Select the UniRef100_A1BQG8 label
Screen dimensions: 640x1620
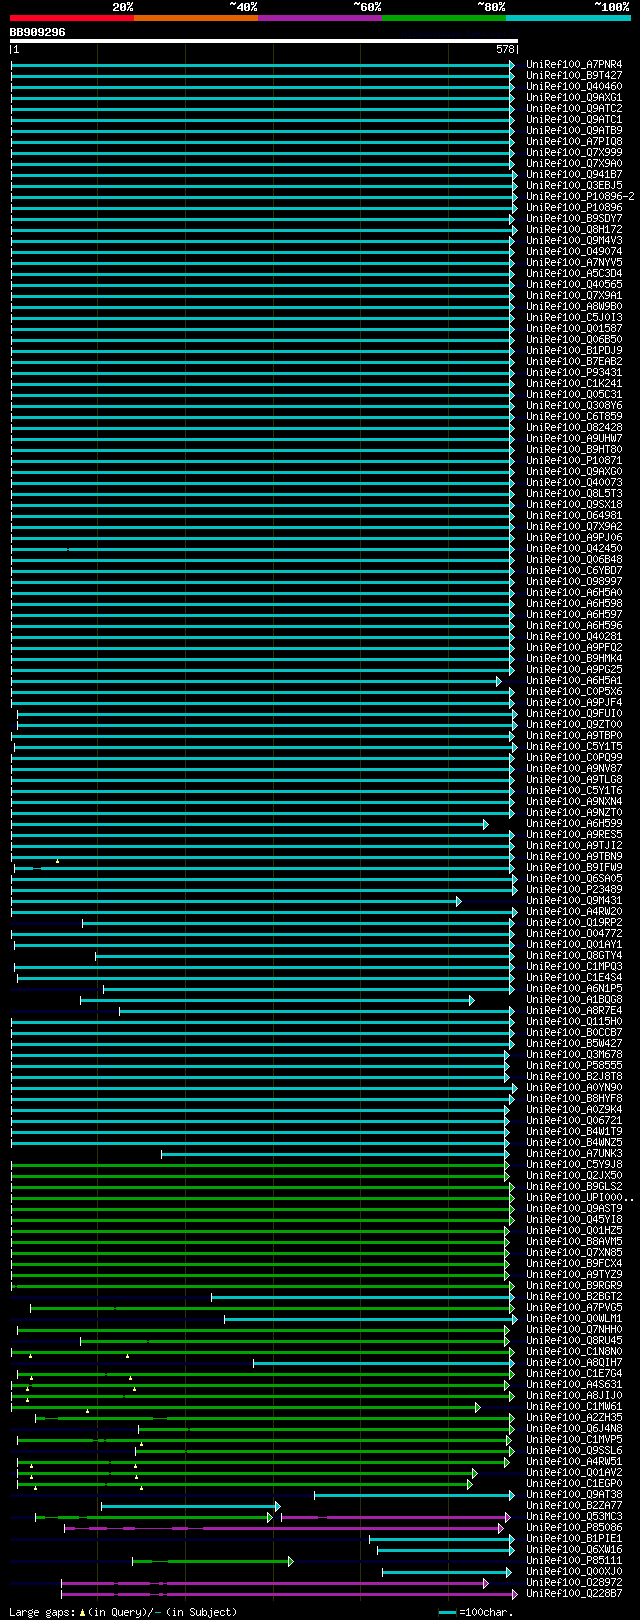point(574,1000)
